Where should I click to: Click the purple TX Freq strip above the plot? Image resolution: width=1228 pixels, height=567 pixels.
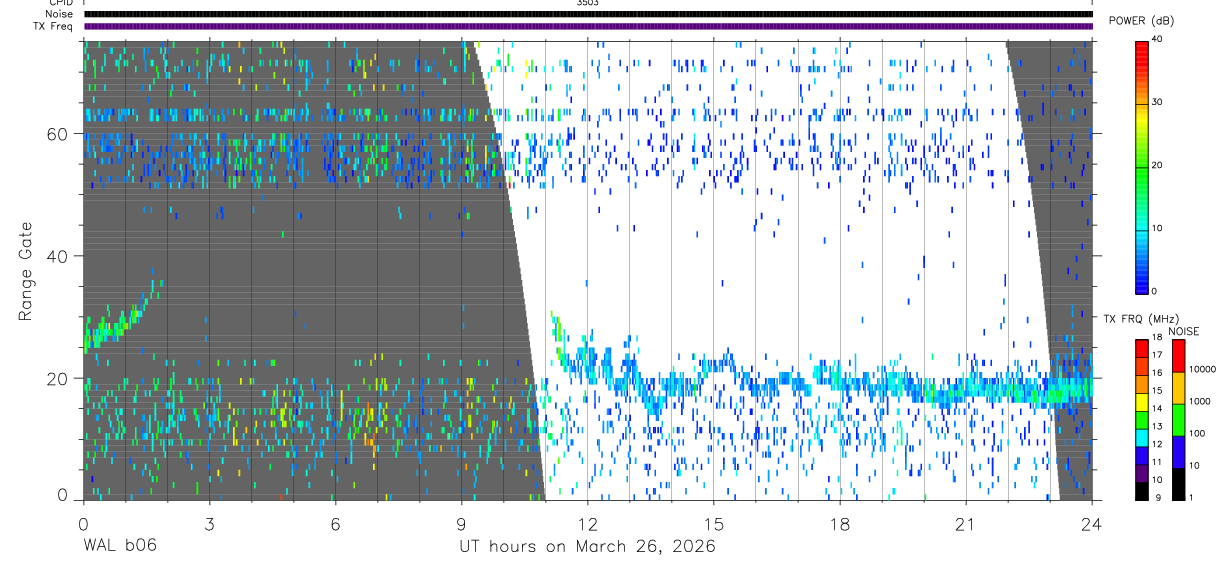pos(588,26)
